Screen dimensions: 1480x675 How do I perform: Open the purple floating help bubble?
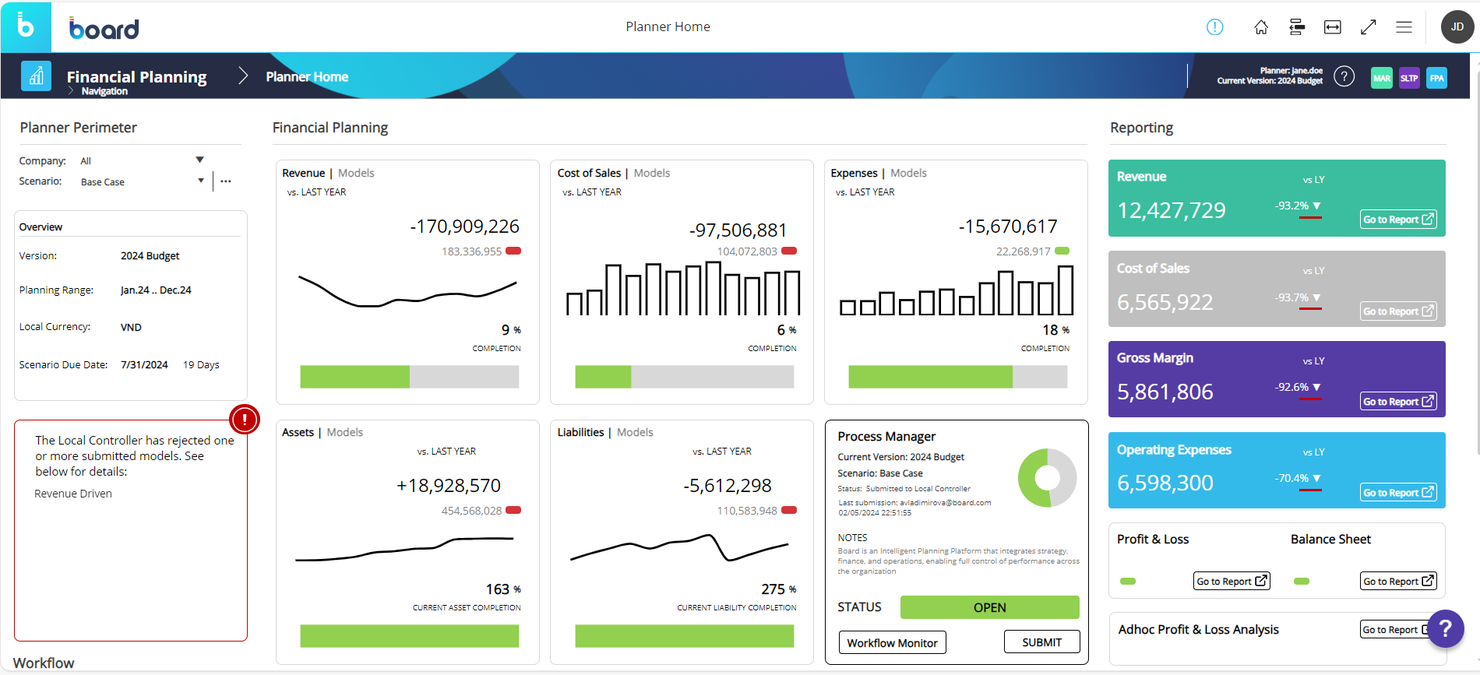click(x=1445, y=629)
